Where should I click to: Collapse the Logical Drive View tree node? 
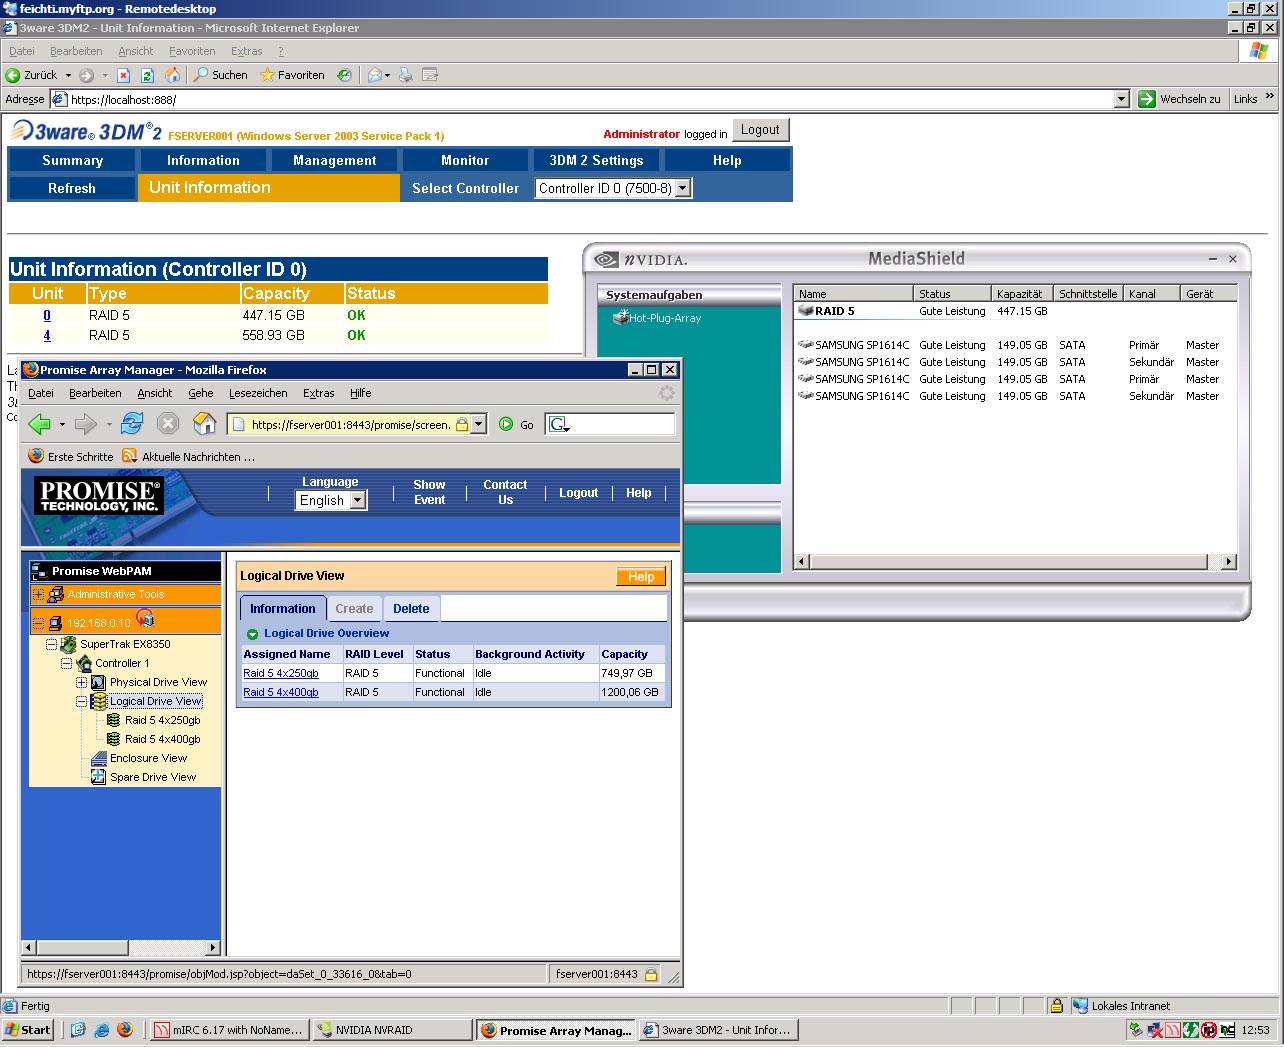click(82, 701)
